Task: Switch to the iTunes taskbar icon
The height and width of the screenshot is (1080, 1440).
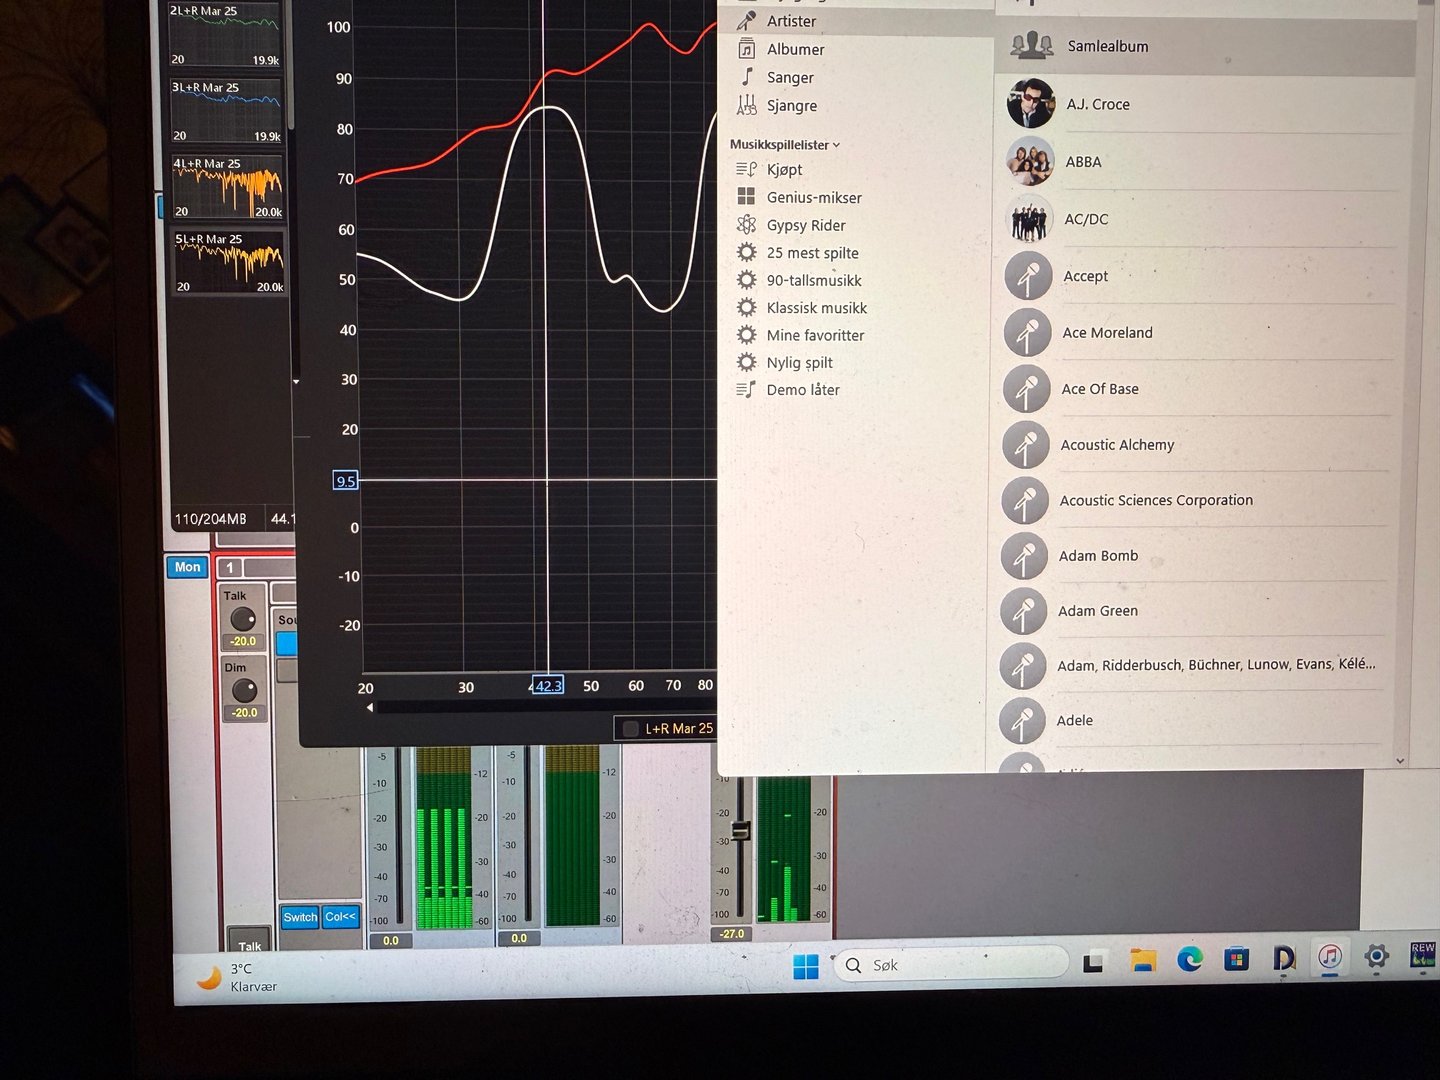Action: 1329,957
